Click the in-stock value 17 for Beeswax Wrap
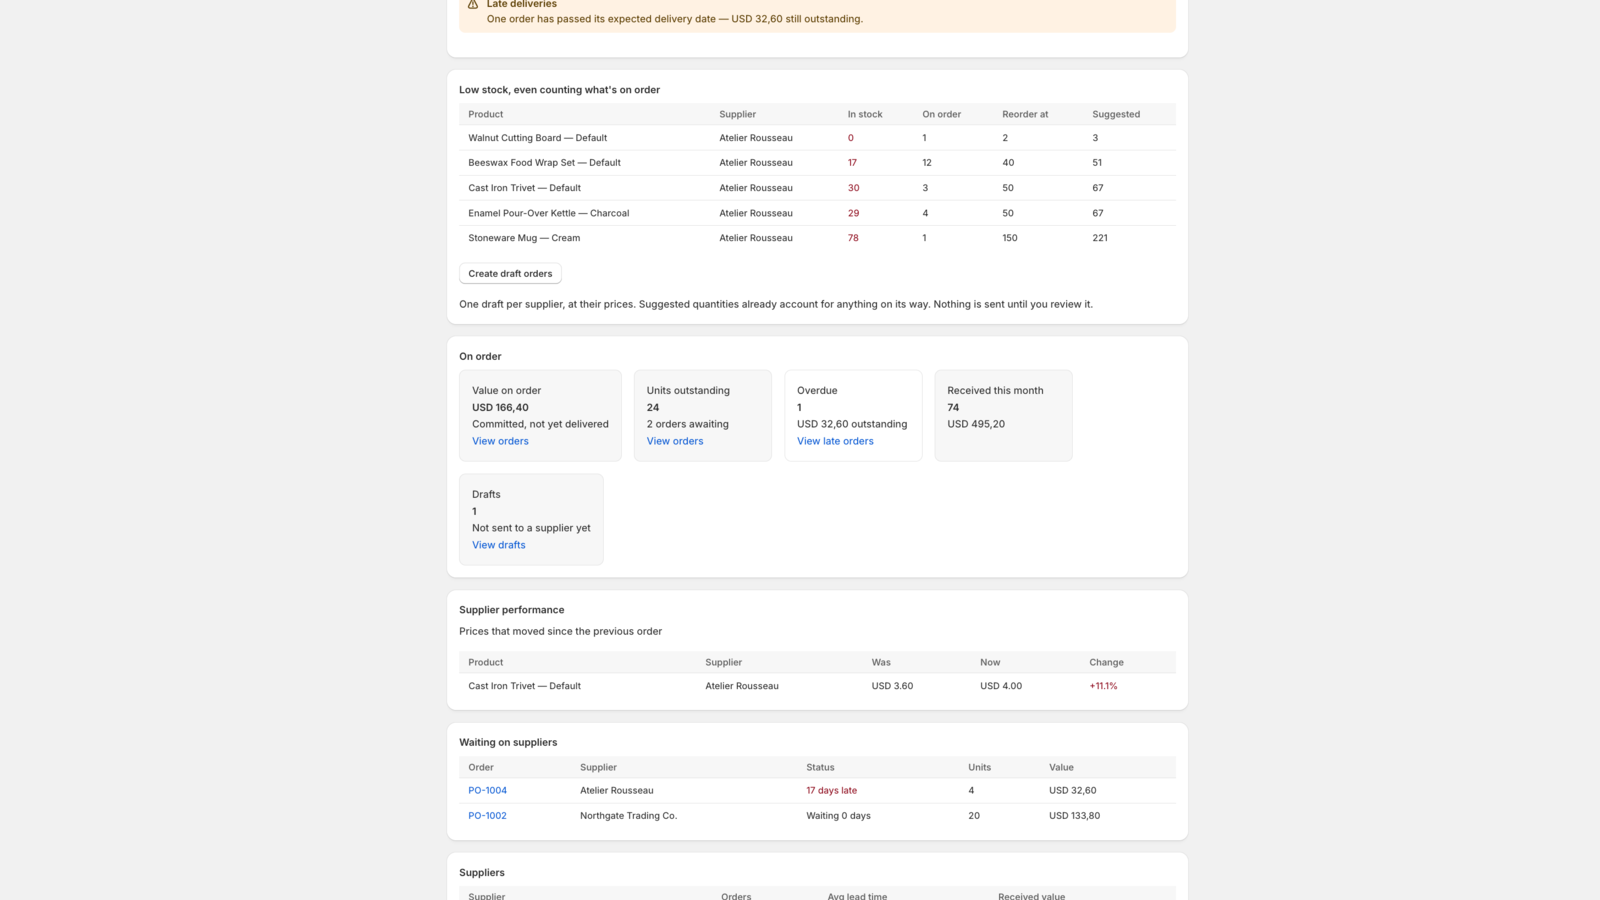 852,163
